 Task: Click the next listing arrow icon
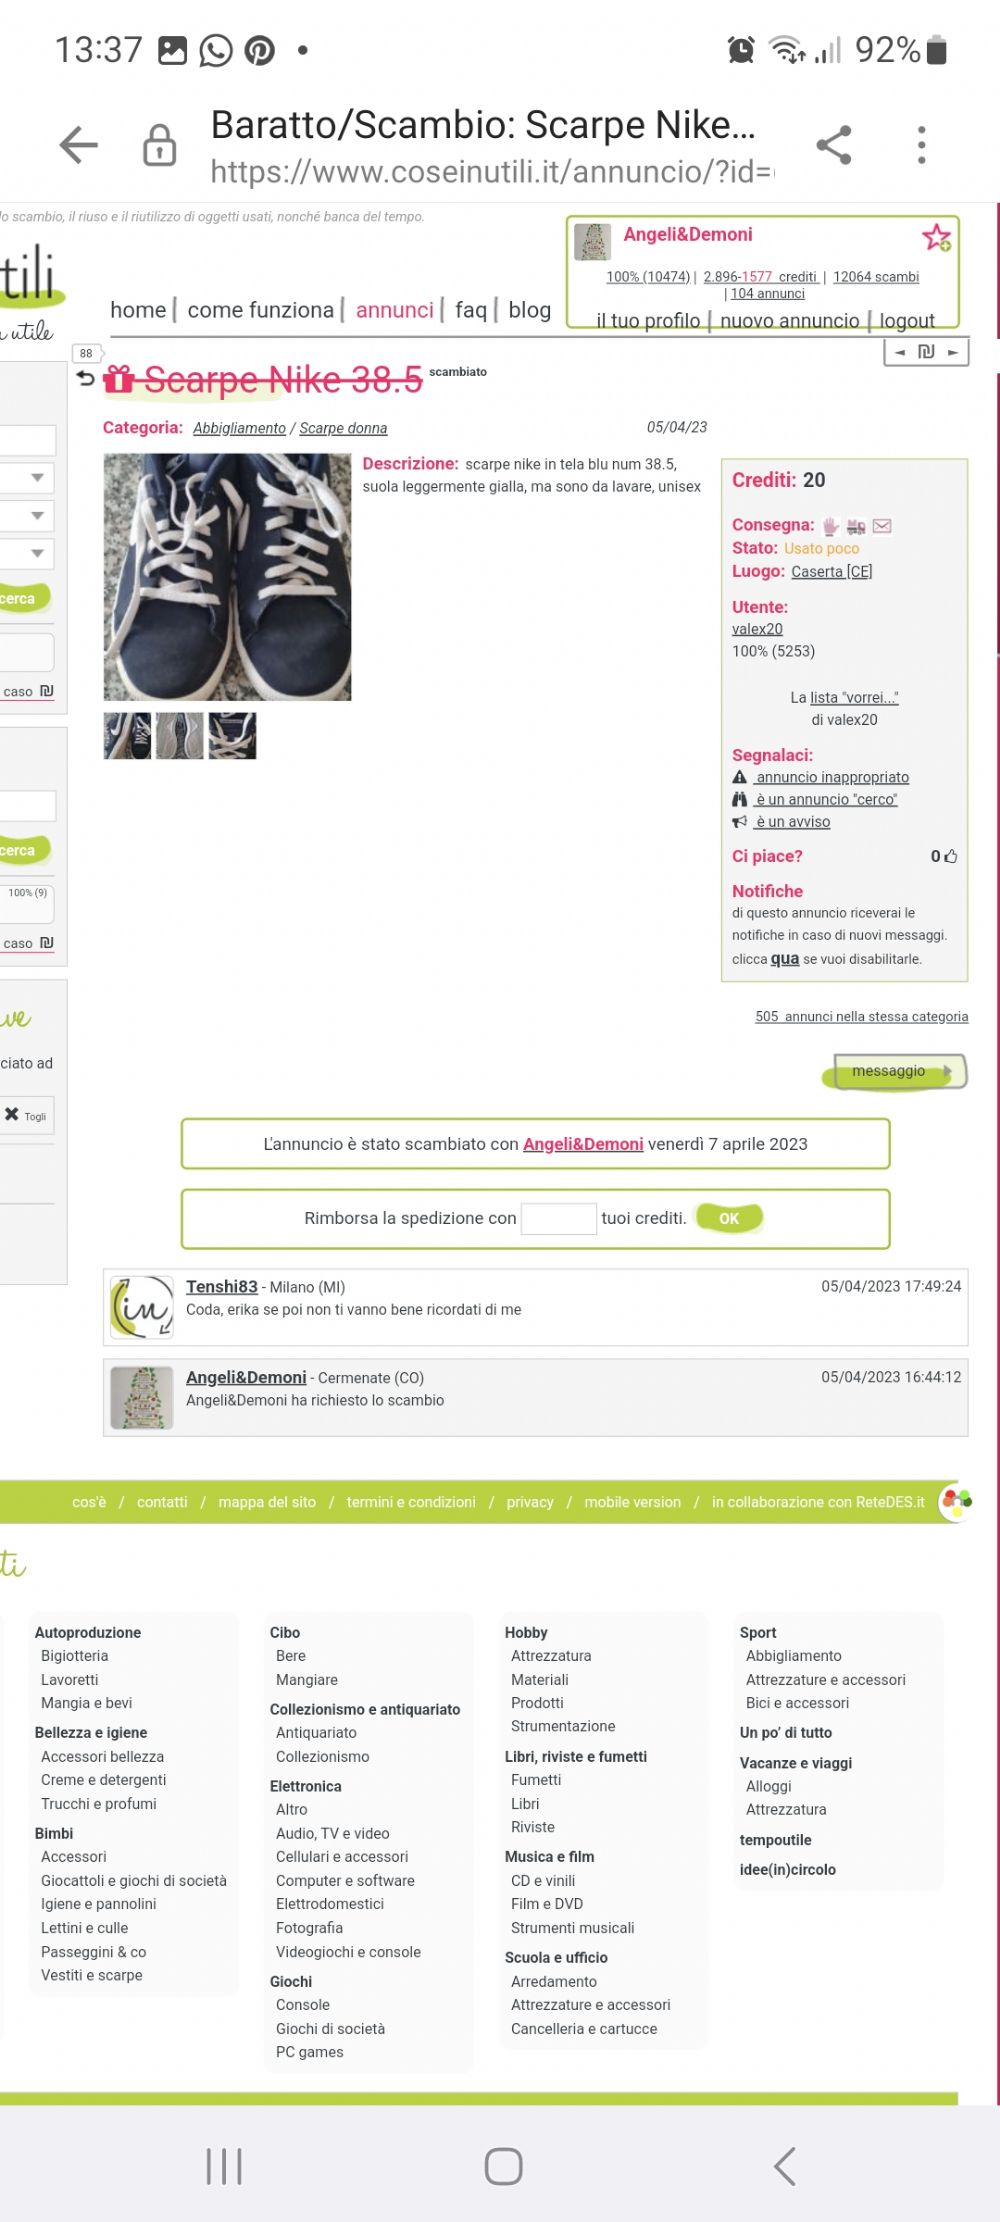point(953,352)
